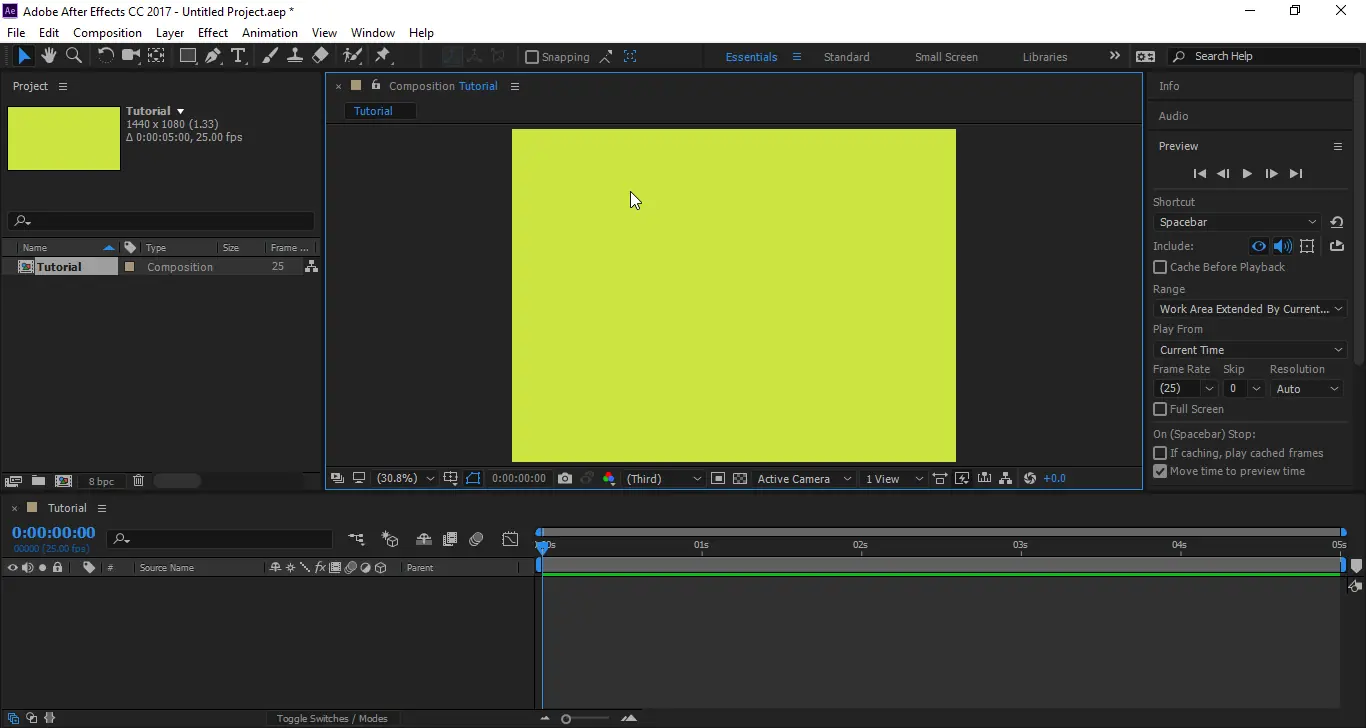
Task: Select the Pan Behind anchor point tool
Action: pos(157,56)
